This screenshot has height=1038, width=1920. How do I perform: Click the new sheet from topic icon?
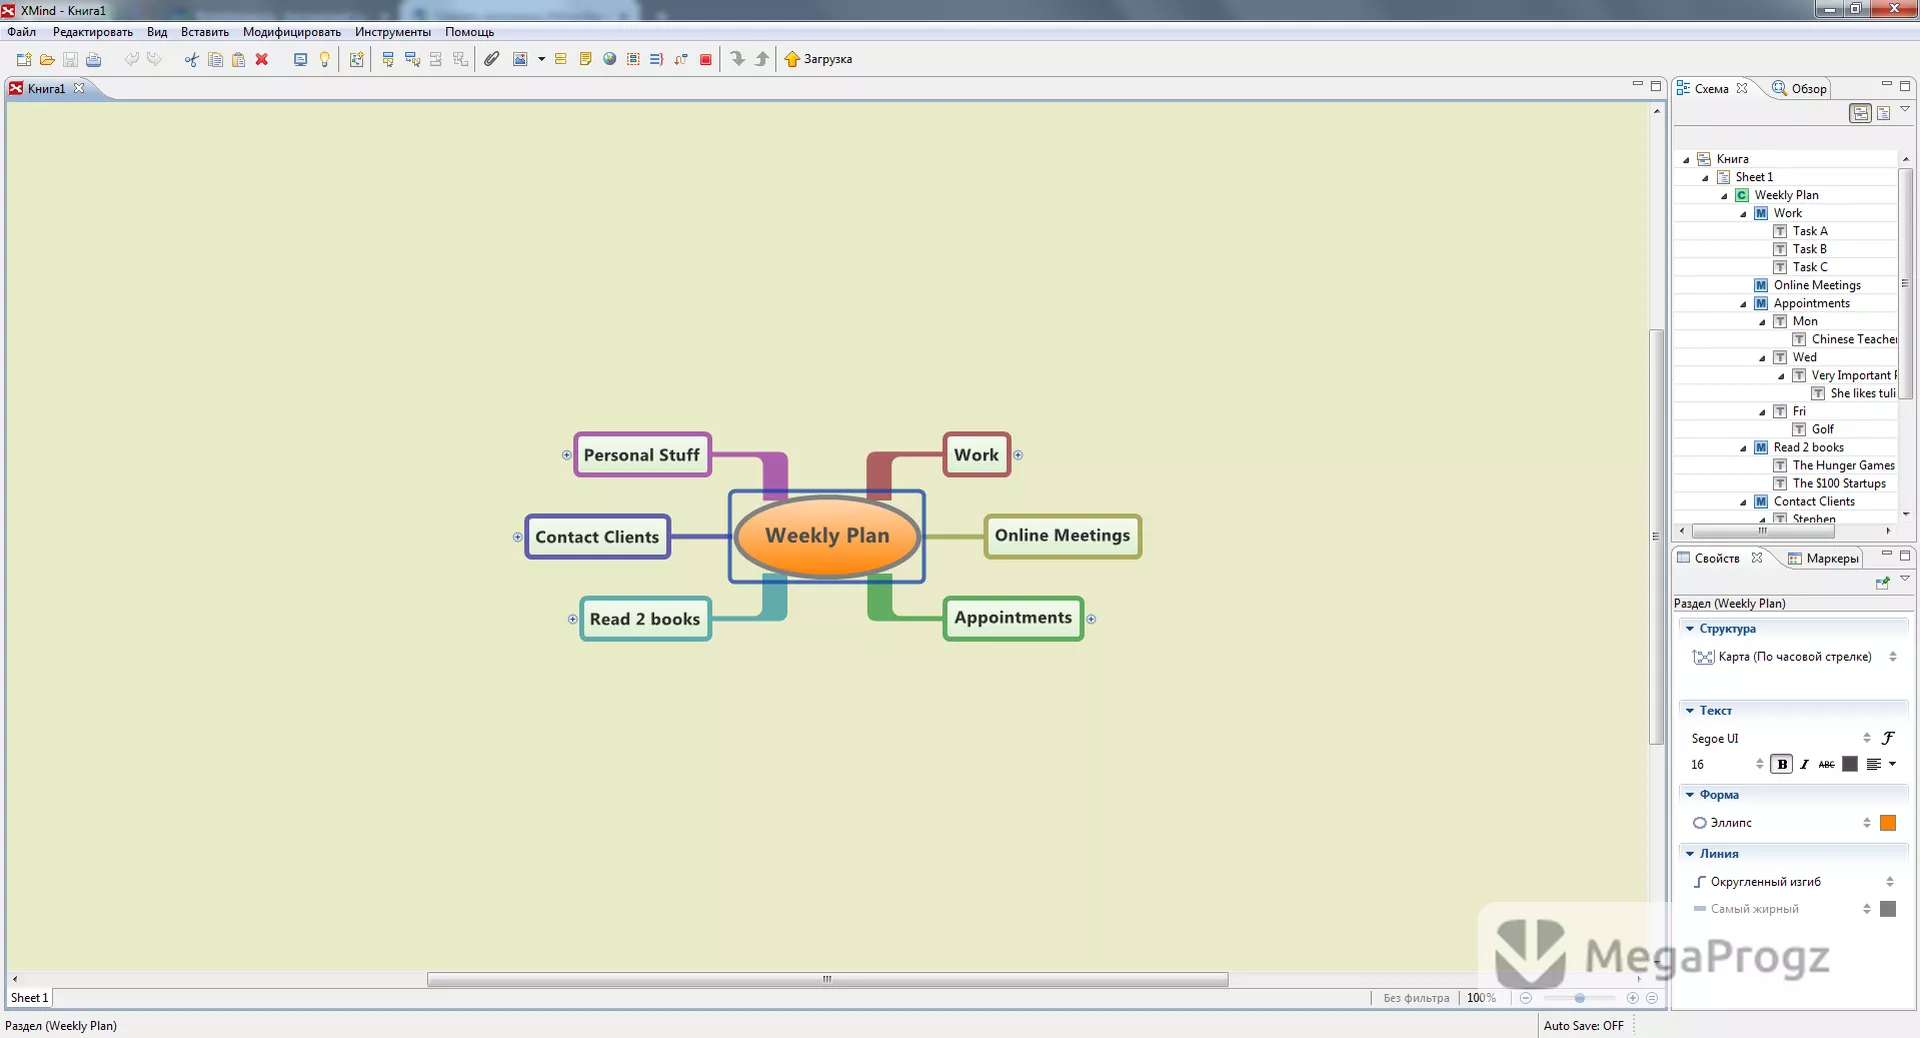pyautogui.click(x=356, y=59)
